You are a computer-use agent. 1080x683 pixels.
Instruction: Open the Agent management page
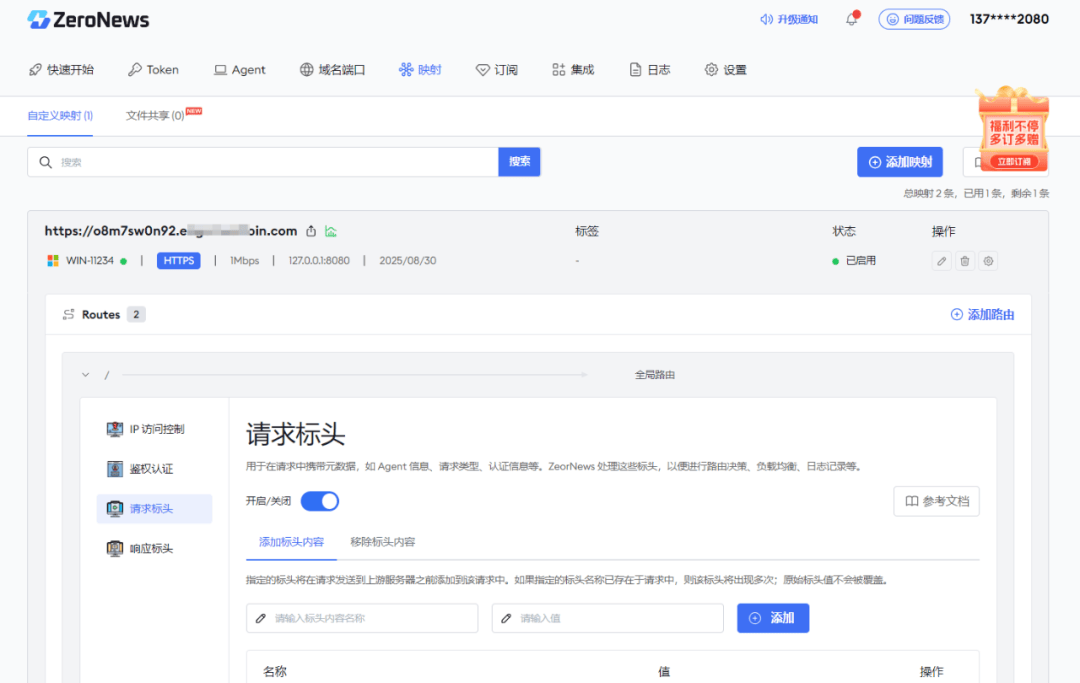[239, 69]
